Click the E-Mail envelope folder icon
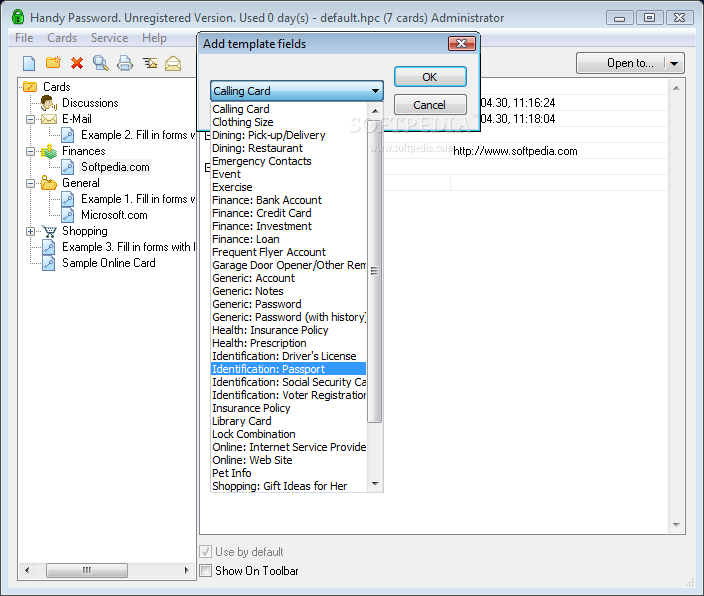This screenshot has width=704, height=596. 48,119
